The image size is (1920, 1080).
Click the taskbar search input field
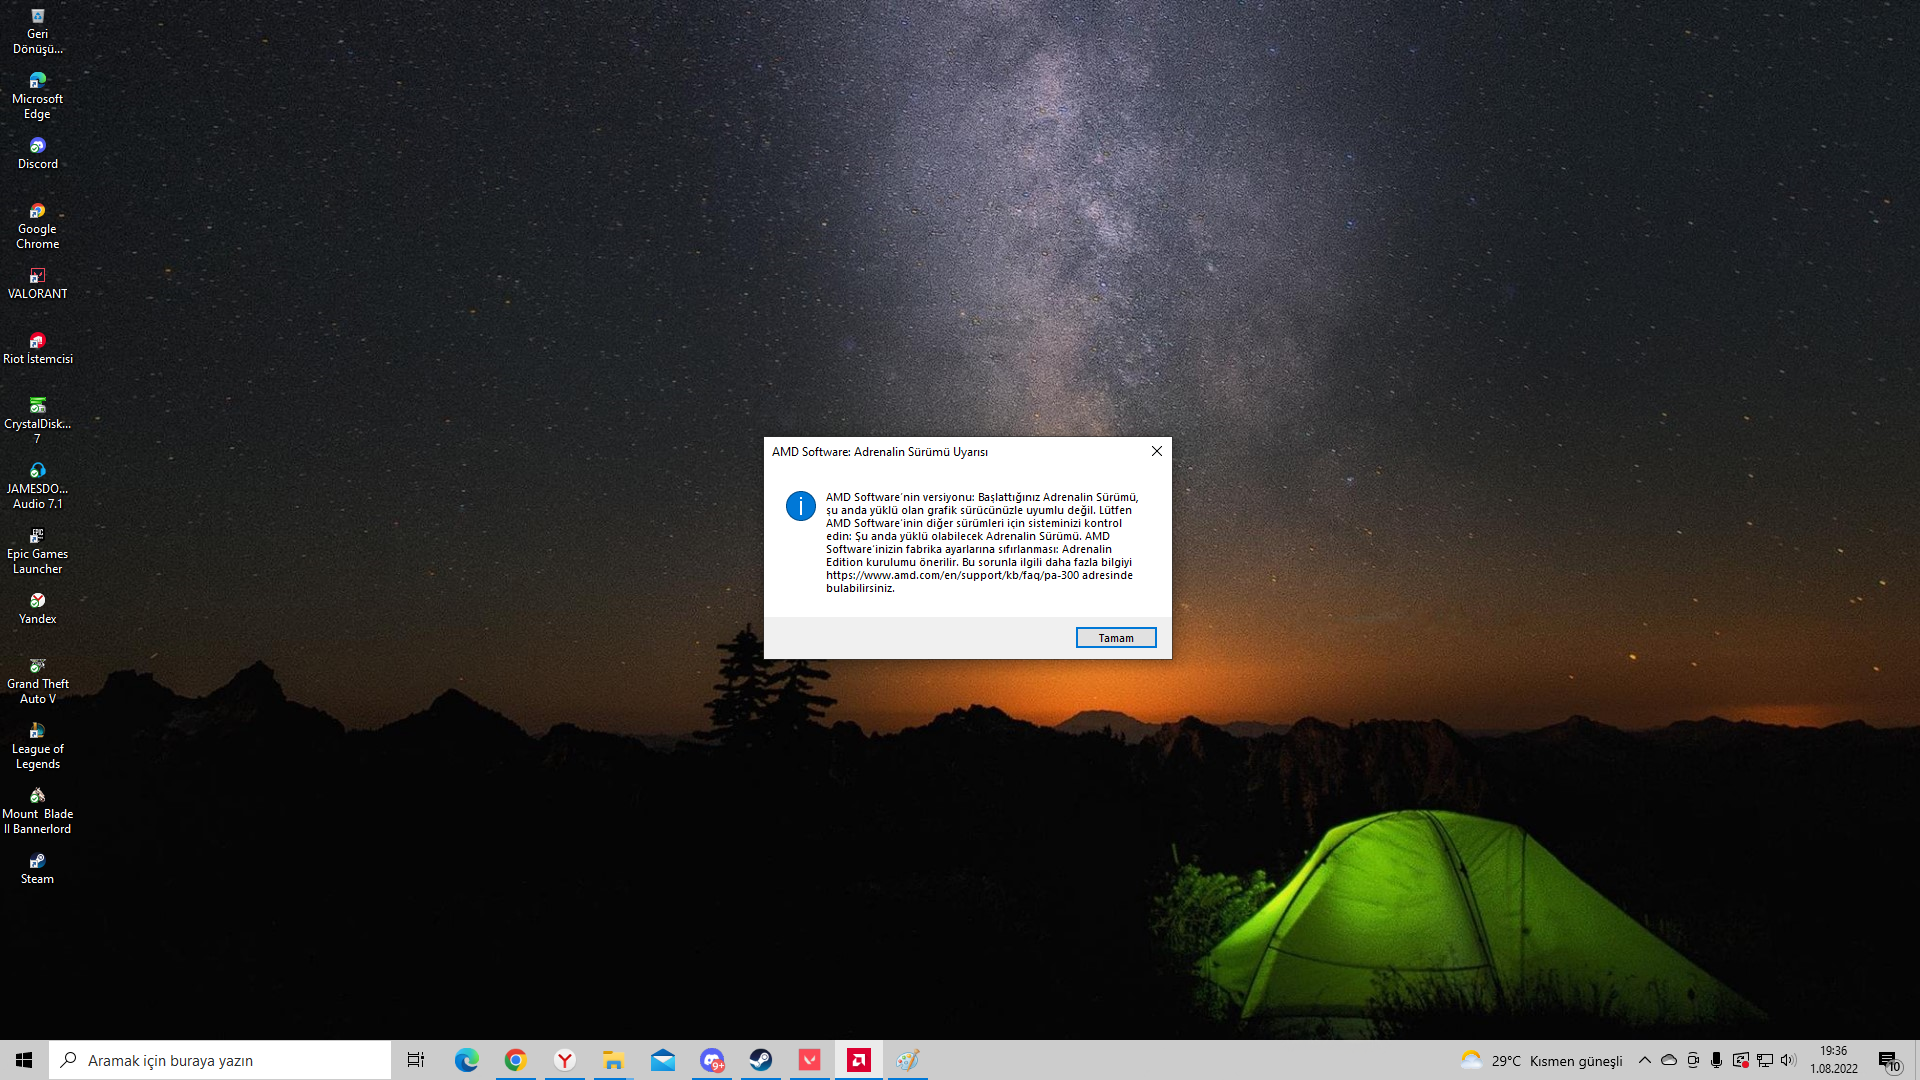tap(220, 1060)
